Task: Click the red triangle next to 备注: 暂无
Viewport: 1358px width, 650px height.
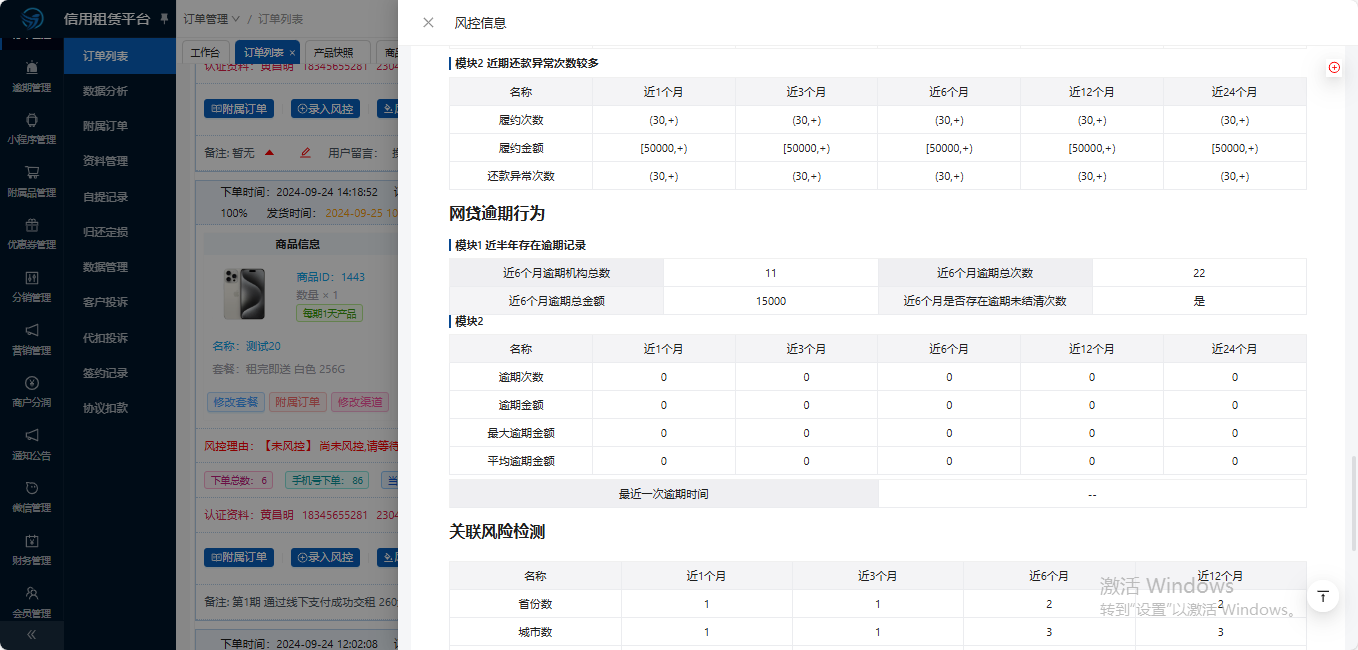Action: (x=269, y=153)
